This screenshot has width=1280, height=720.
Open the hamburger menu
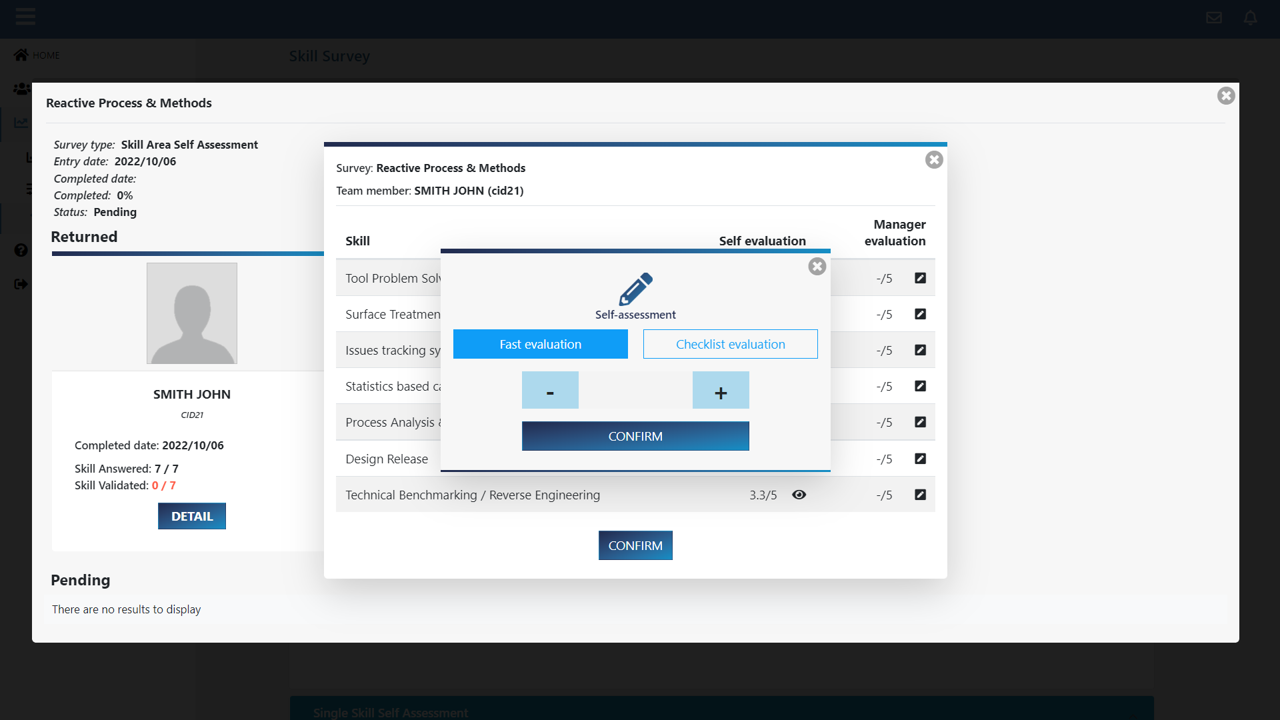pos(25,17)
